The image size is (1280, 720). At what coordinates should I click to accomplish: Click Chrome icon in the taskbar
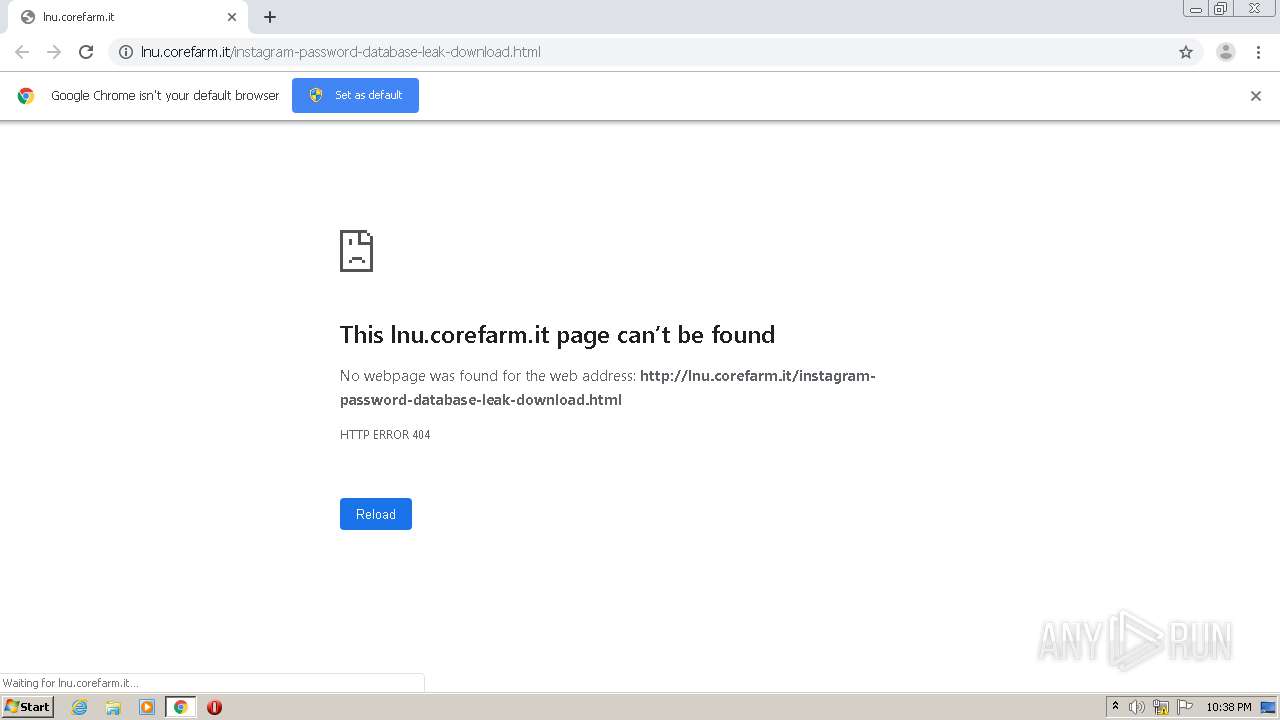coord(180,707)
